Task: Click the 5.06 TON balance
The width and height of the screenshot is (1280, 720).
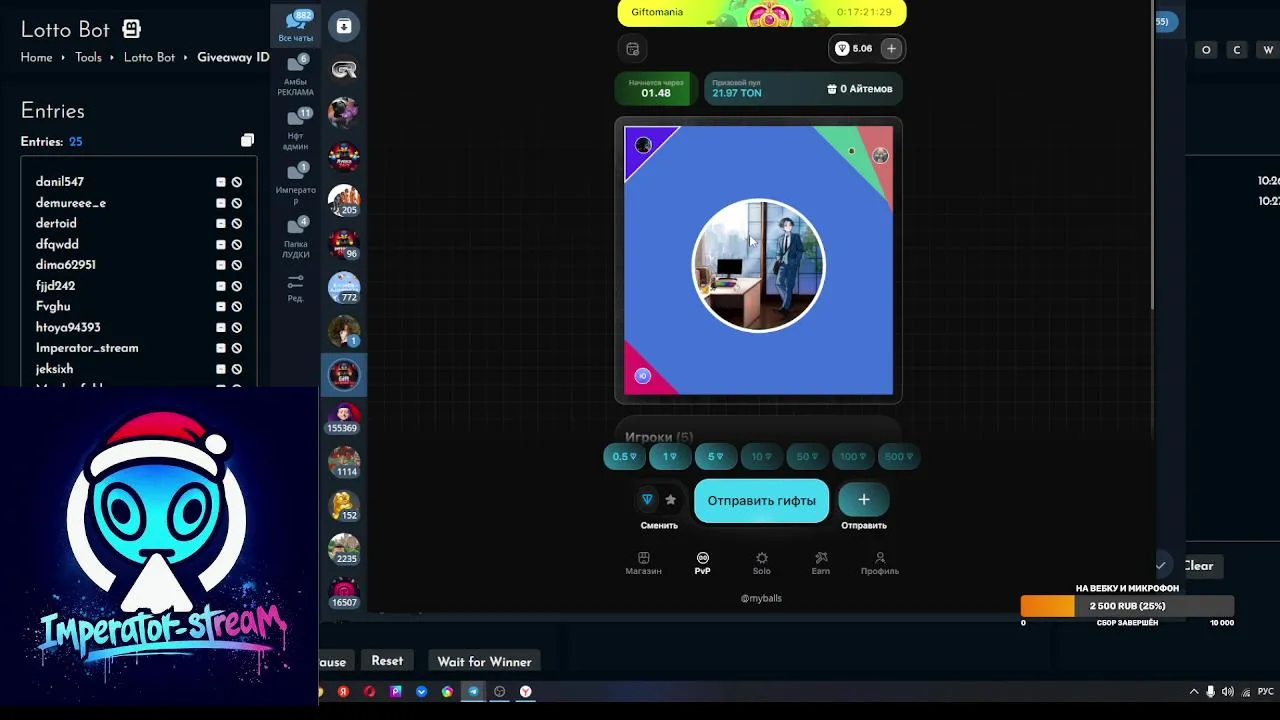Action: tap(854, 48)
